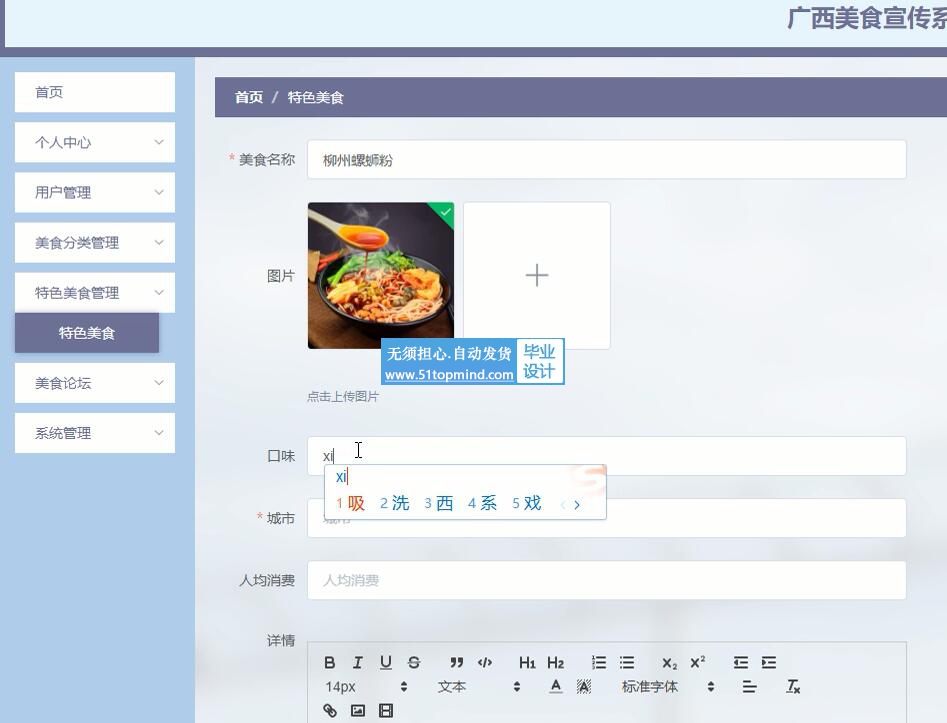Image resolution: width=947 pixels, height=723 pixels.
Task: Click the plus box to upload image
Action: [537, 276]
